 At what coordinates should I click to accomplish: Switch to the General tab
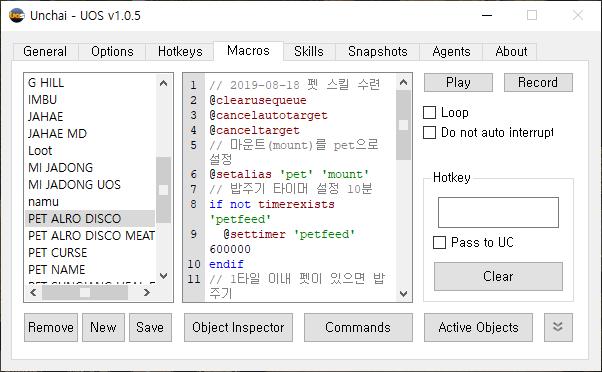[x=45, y=52]
